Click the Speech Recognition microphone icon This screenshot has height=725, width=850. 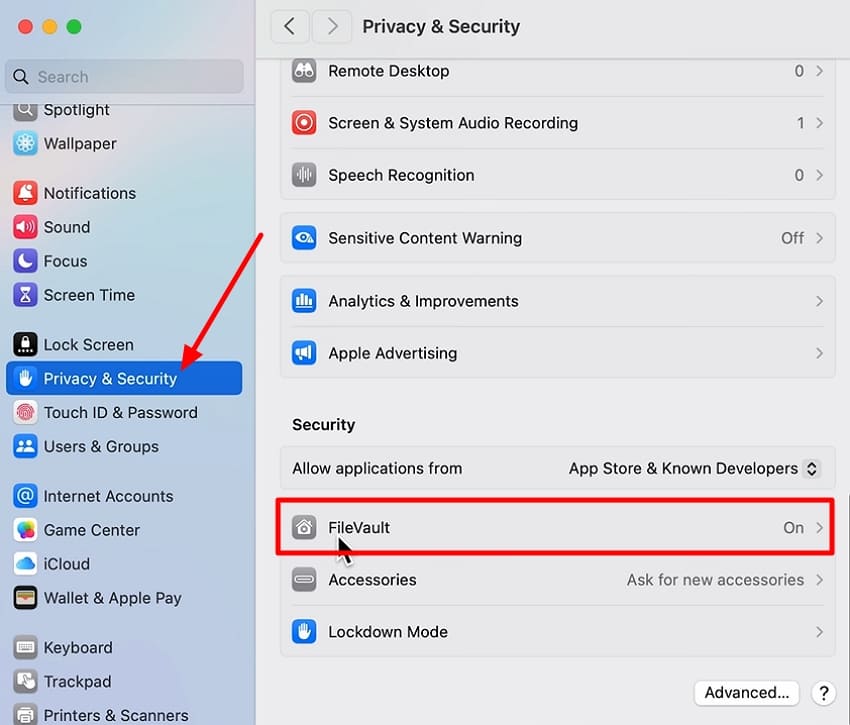coord(304,174)
